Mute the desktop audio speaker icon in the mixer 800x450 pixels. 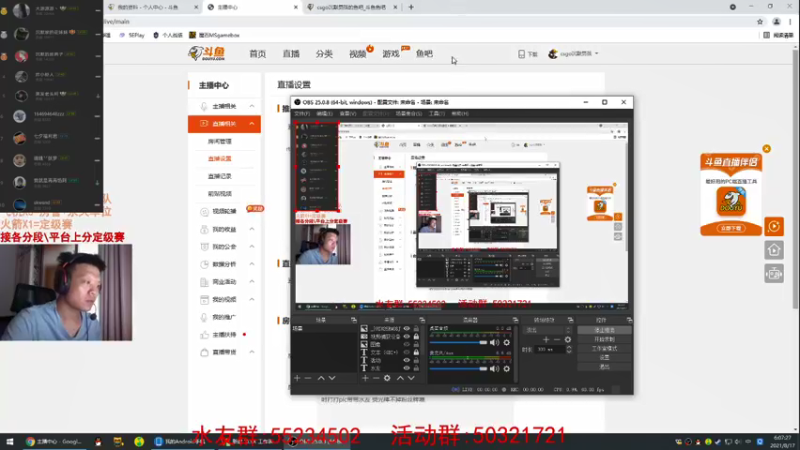pos(494,342)
